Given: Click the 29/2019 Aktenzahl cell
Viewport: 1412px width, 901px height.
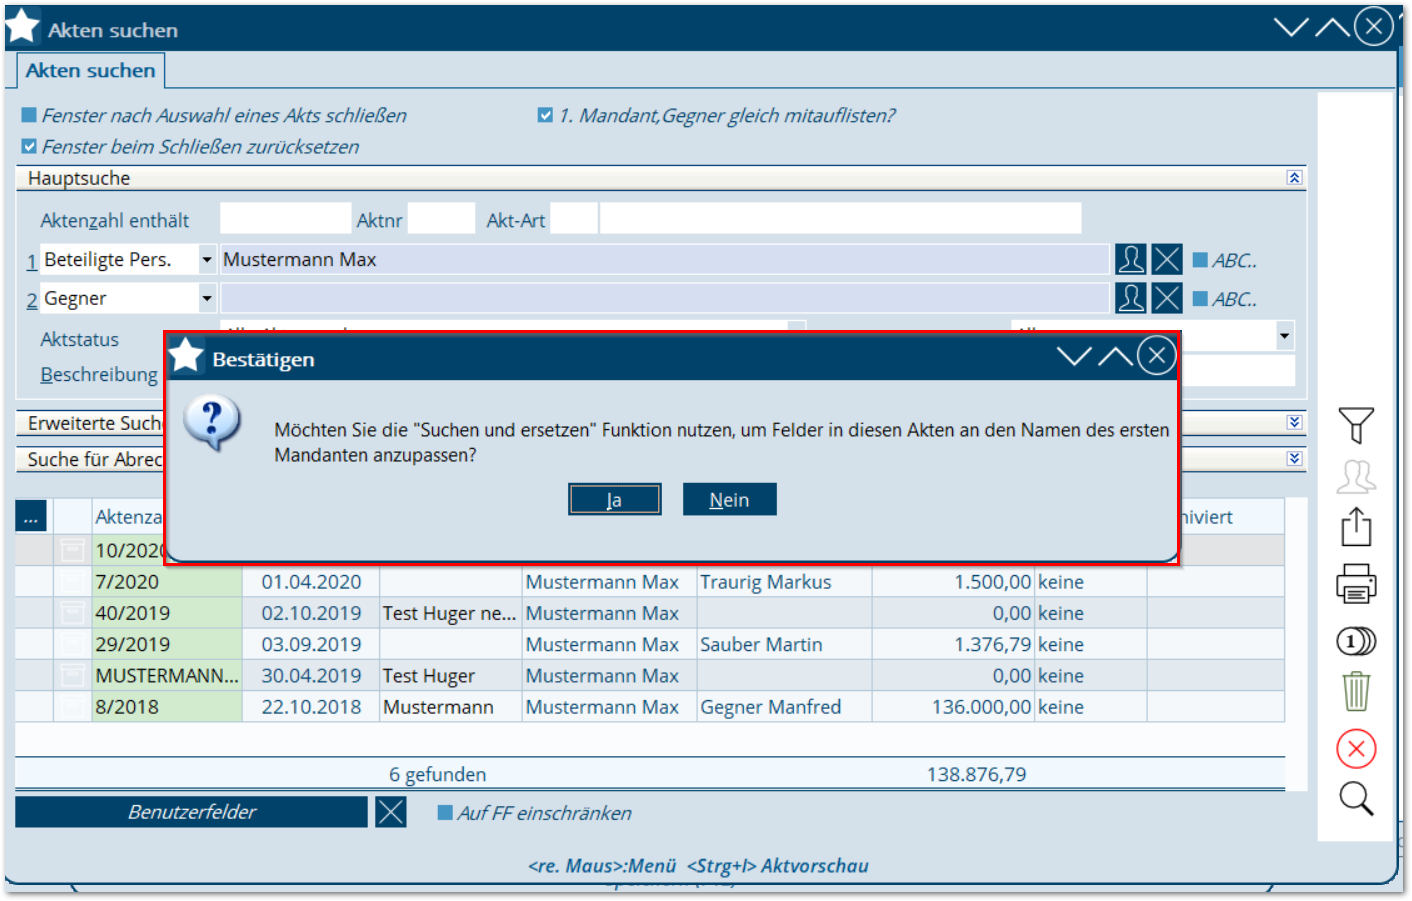Looking at the screenshot, I should click(x=167, y=644).
